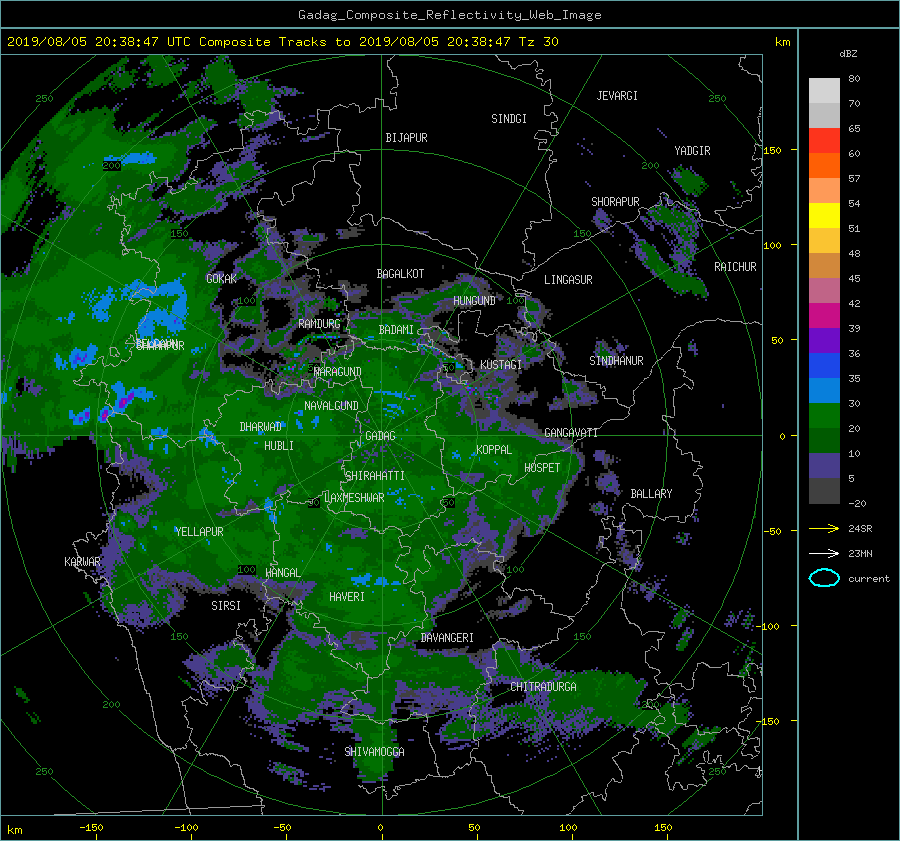Select the DAVANGERI city label

pyautogui.click(x=447, y=638)
